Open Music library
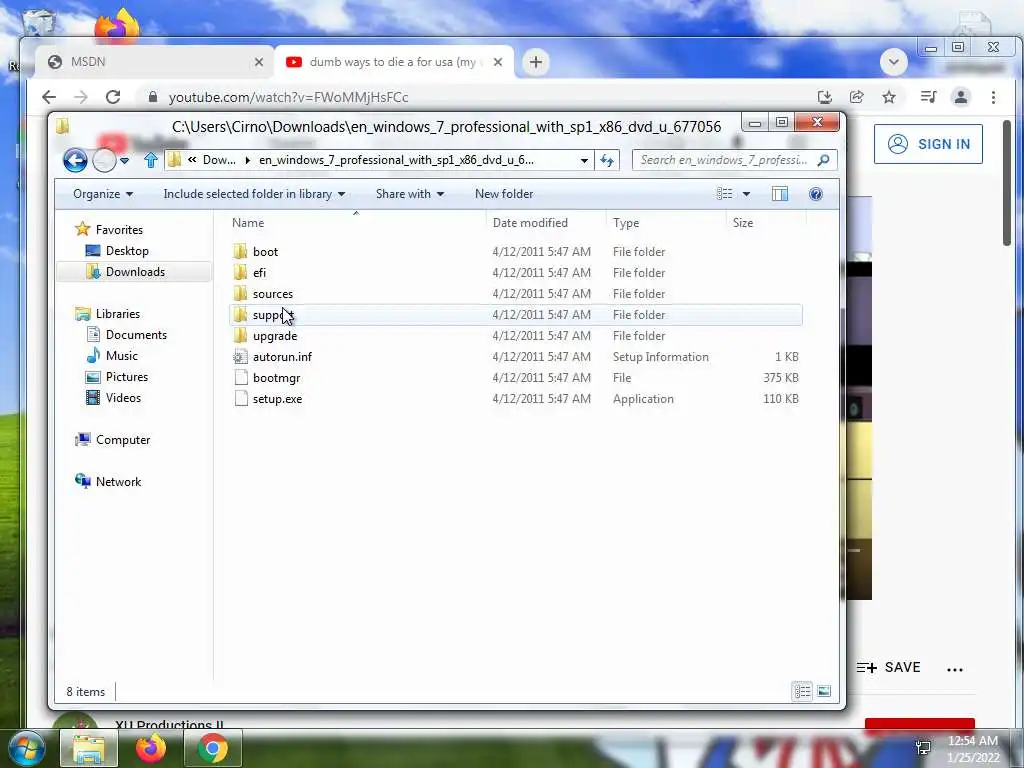This screenshot has width=1024, height=768. click(121, 355)
